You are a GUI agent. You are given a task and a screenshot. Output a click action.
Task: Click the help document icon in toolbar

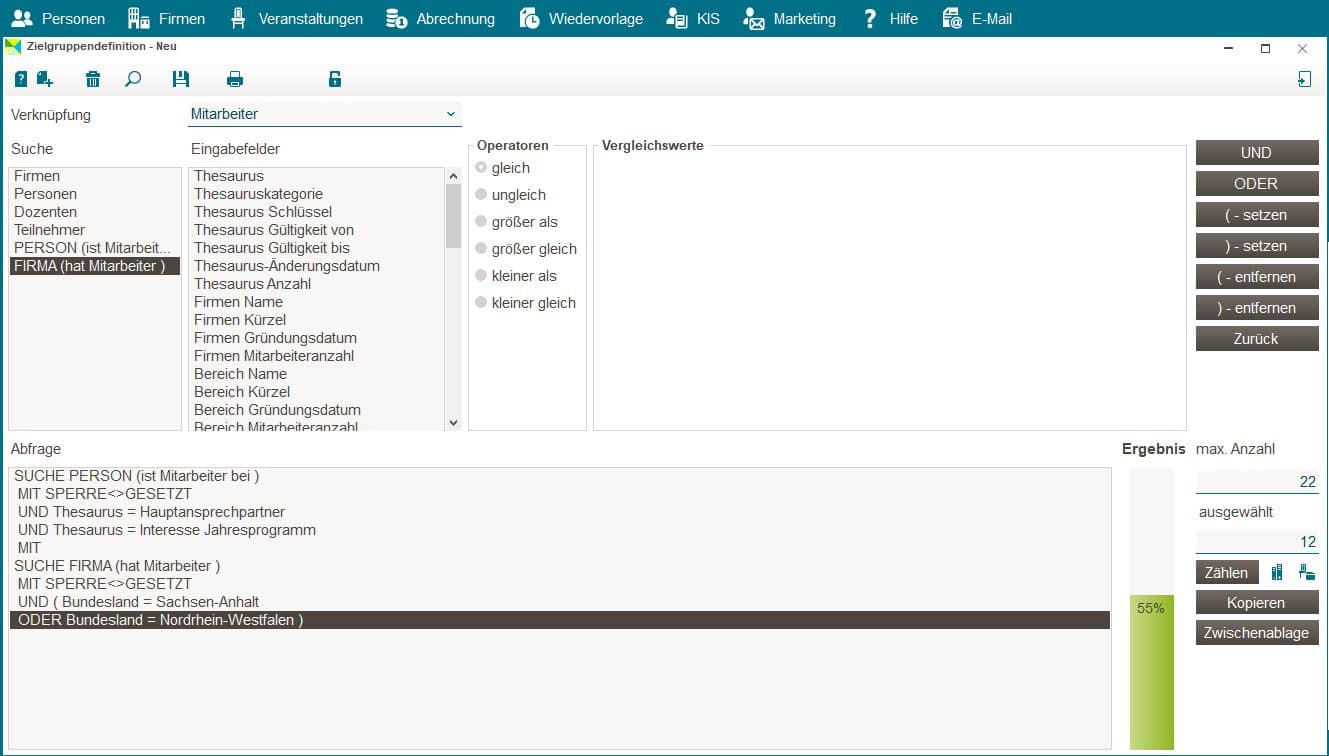pyautogui.click(x=21, y=79)
